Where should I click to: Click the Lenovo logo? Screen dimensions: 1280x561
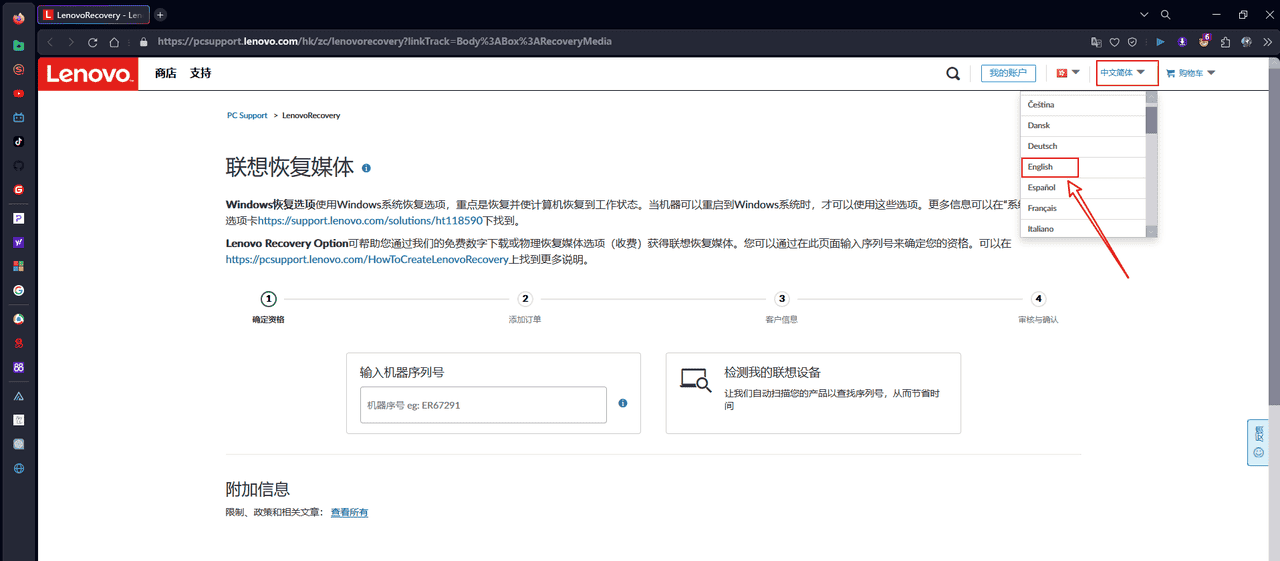tap(88, 74)
